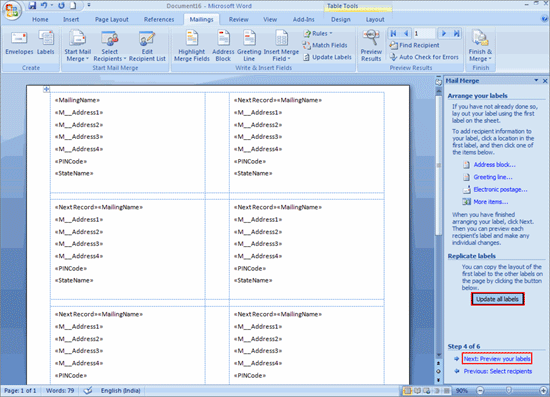Go to next record
Image resolution: width=550 pixels, height=397 pixels.
click(444, 33)
